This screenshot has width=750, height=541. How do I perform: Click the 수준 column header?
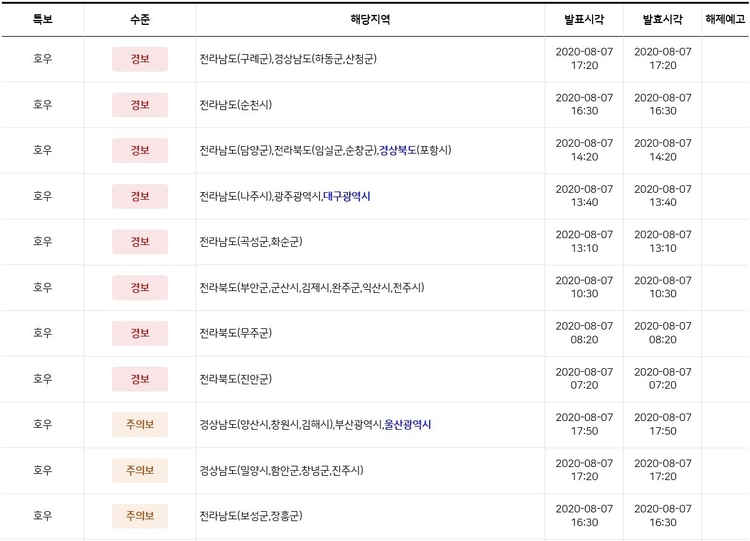pos(140,19)
